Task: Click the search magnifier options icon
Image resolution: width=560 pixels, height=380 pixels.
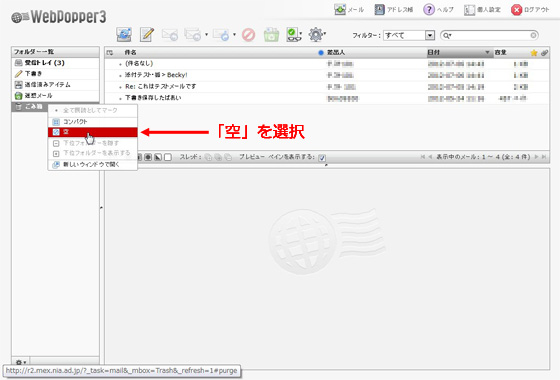Action: click(447, 35)
